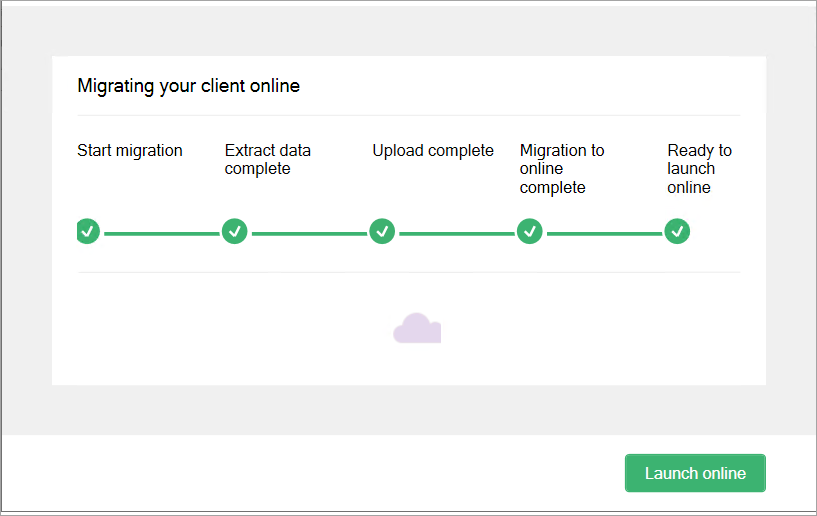Click the 'Ready to launch online' label

click(x=699, y=169)
